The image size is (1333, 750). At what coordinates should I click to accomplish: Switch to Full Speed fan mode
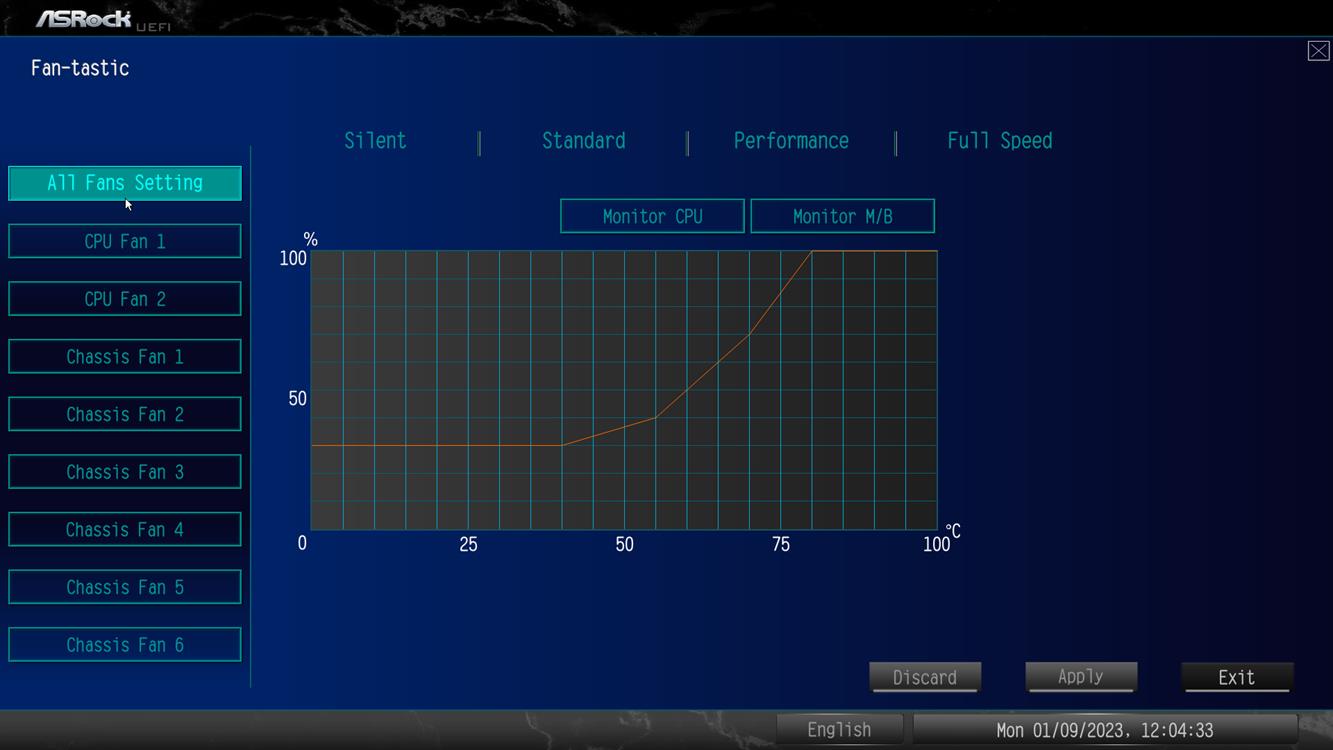(1000, 141)
